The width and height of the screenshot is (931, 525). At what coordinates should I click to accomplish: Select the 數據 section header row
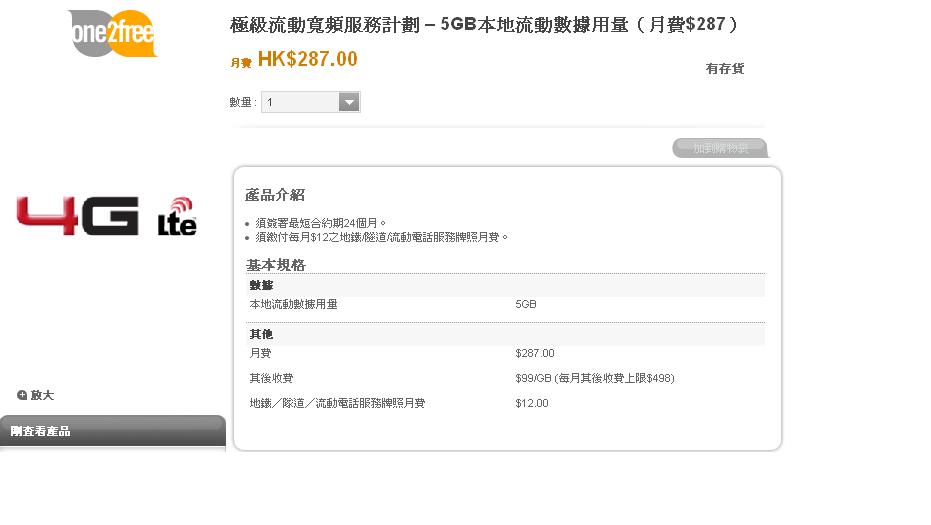(x=505, y=286)
